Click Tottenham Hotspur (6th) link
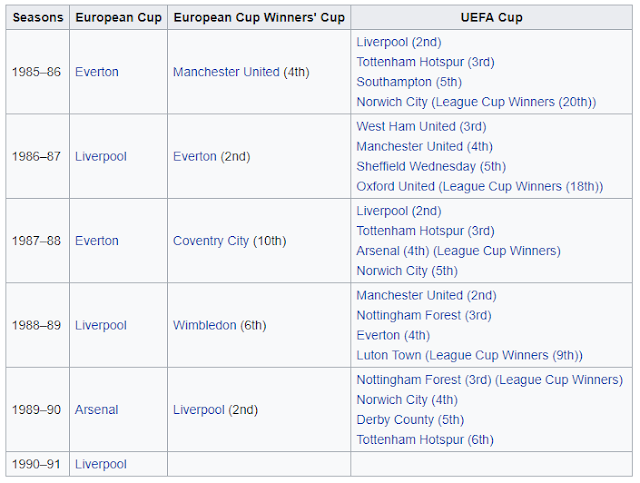Viewport: 640px width, 483px height. click(x=425, y=440)
